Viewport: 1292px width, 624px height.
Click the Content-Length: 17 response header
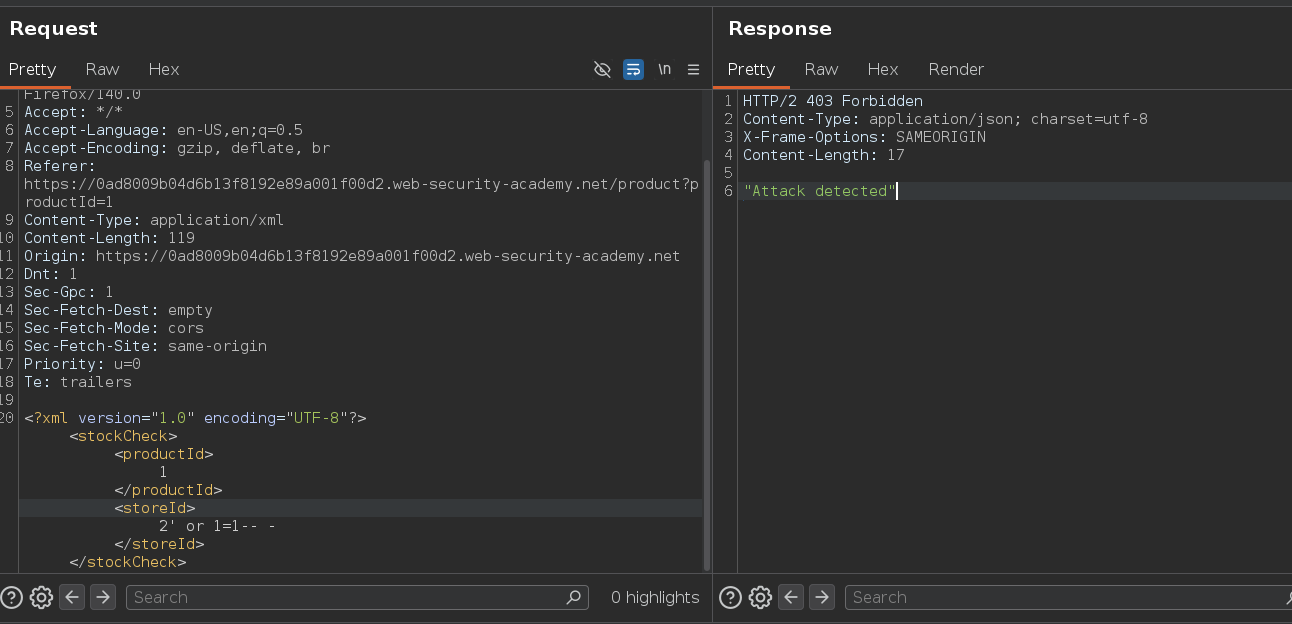824,155
